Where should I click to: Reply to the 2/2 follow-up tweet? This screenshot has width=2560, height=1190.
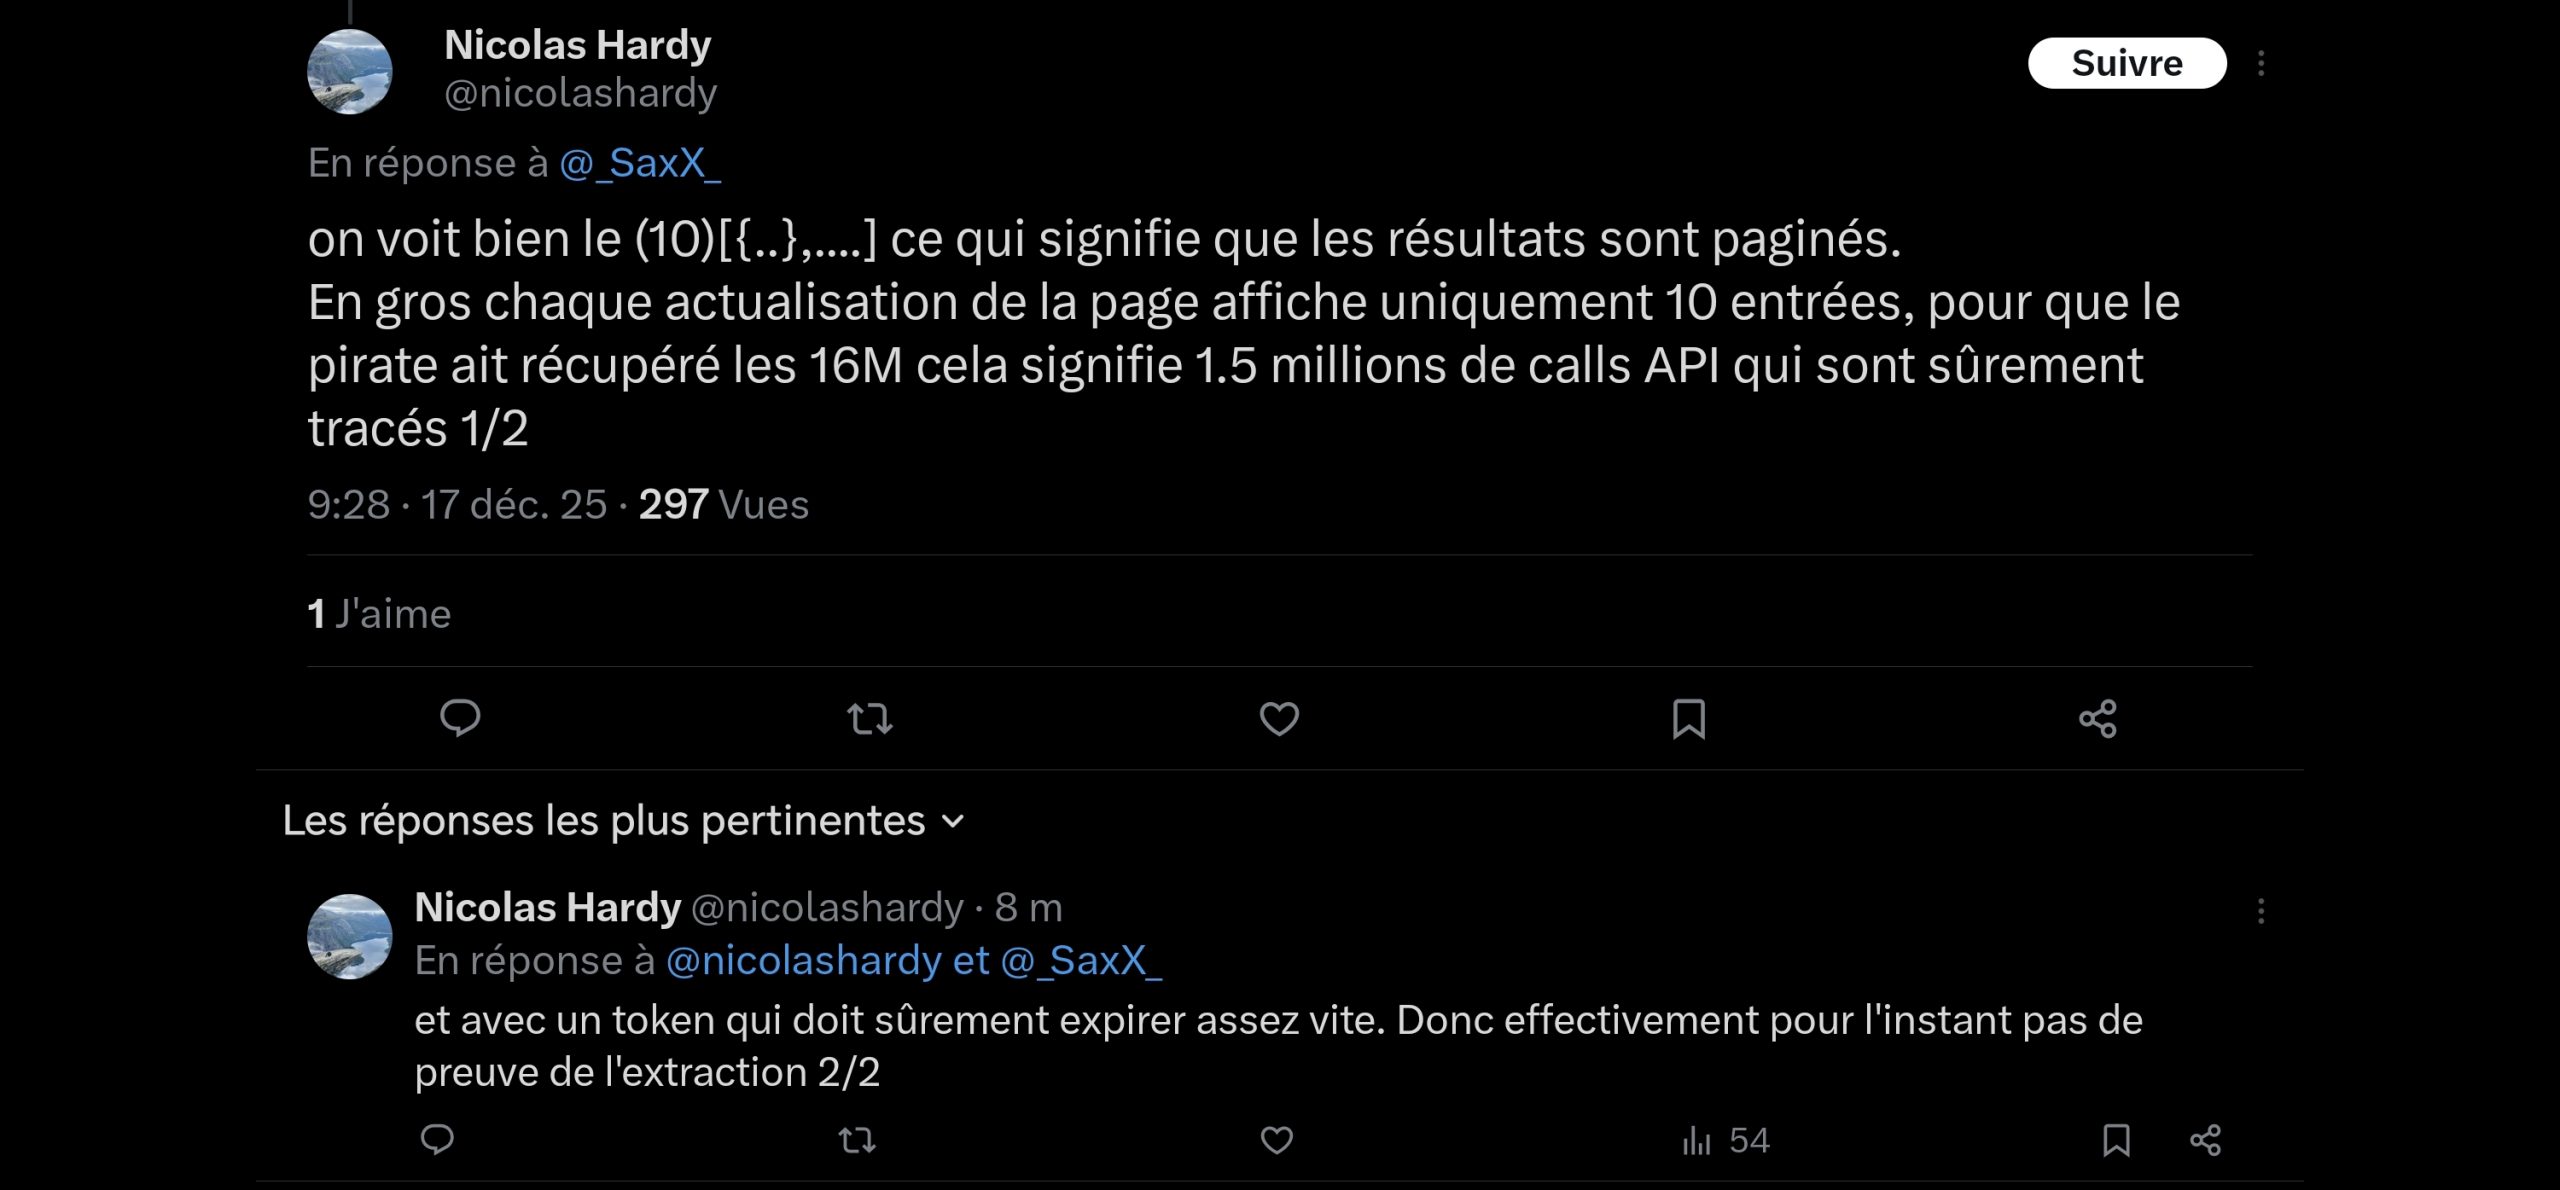(437, 1139)
